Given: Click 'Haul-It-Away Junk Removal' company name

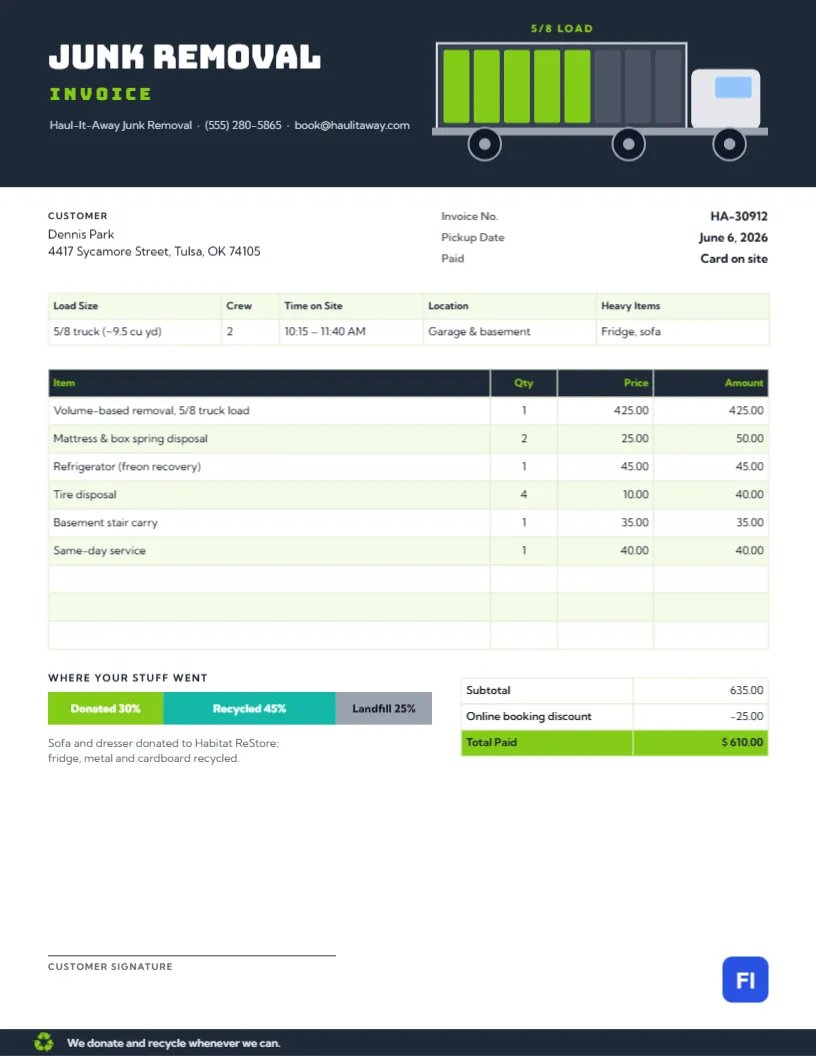Looking at the screenshot, I should pos(121,125).
